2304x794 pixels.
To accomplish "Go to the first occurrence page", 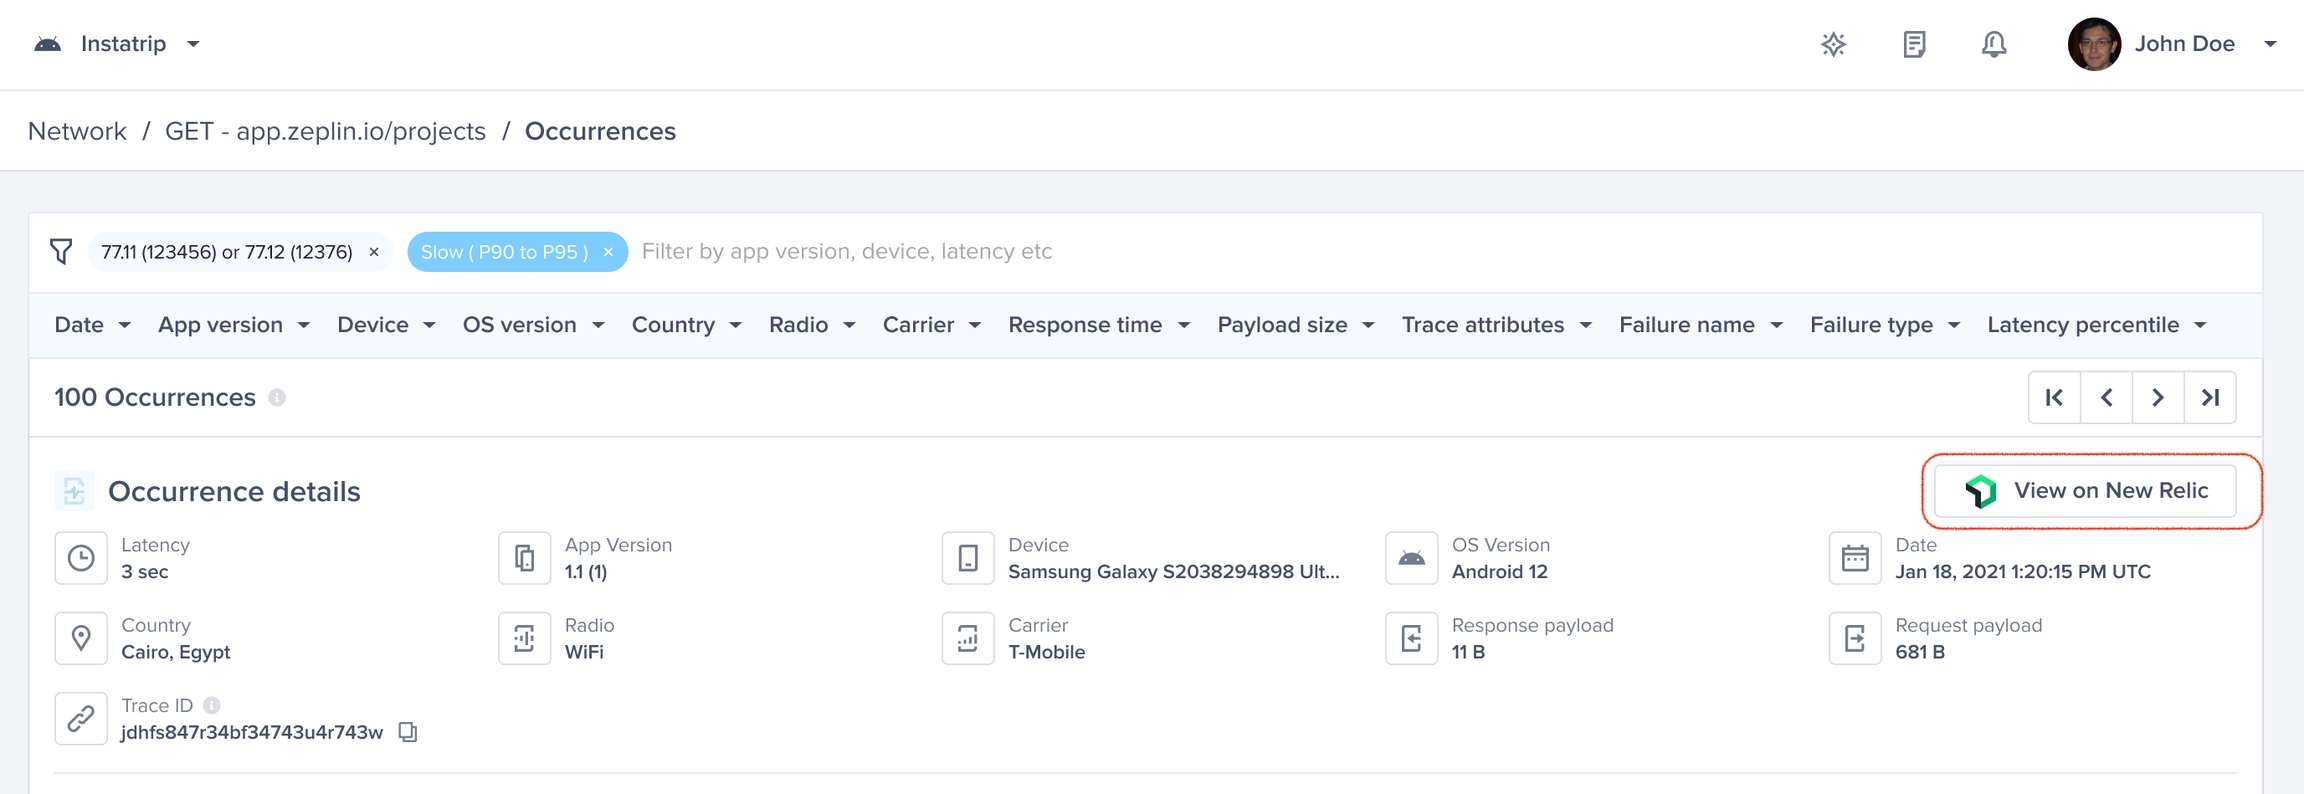I will (2054, 398).
